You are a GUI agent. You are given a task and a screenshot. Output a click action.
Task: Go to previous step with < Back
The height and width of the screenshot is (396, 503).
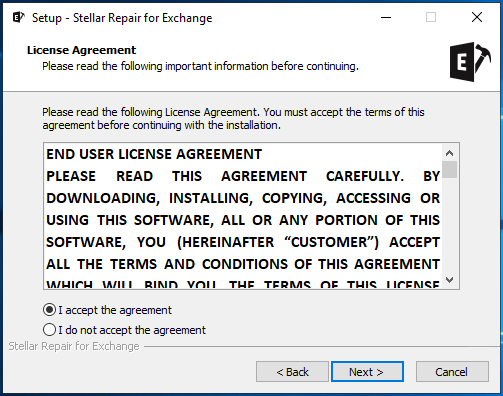coord(292,372)
